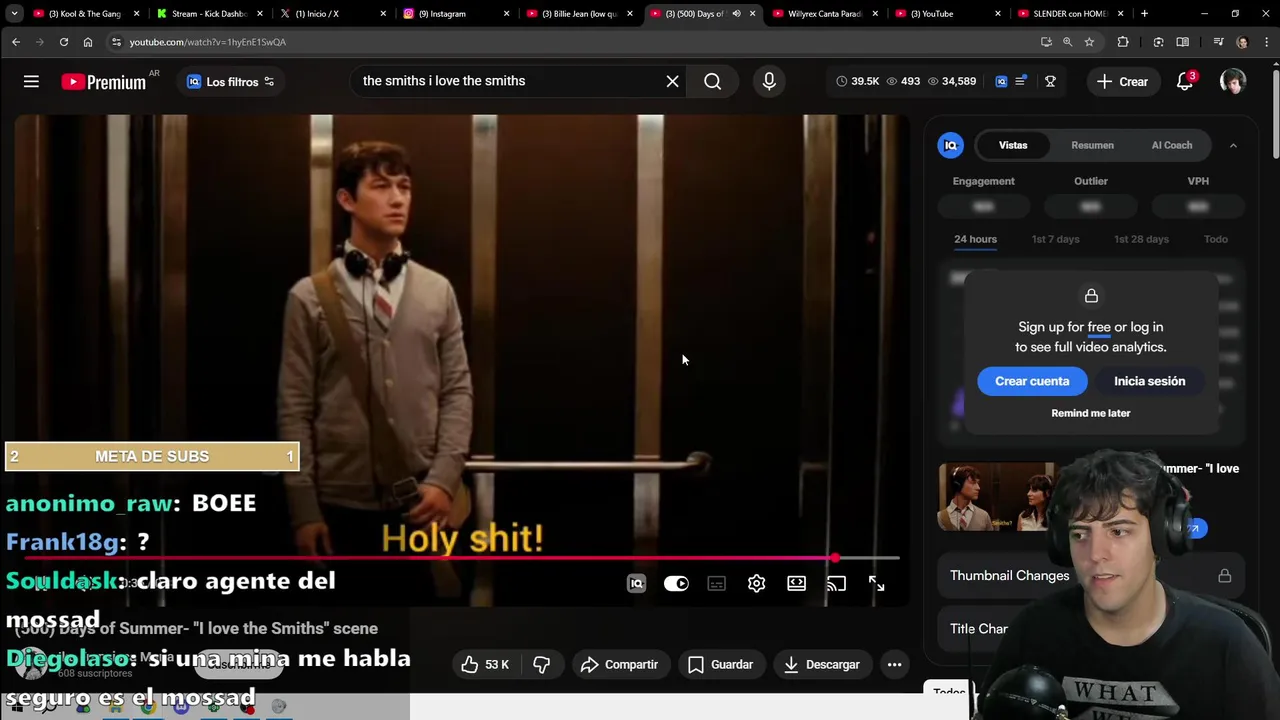Click vidIQ icon in player controls

[x=636, y=584]
